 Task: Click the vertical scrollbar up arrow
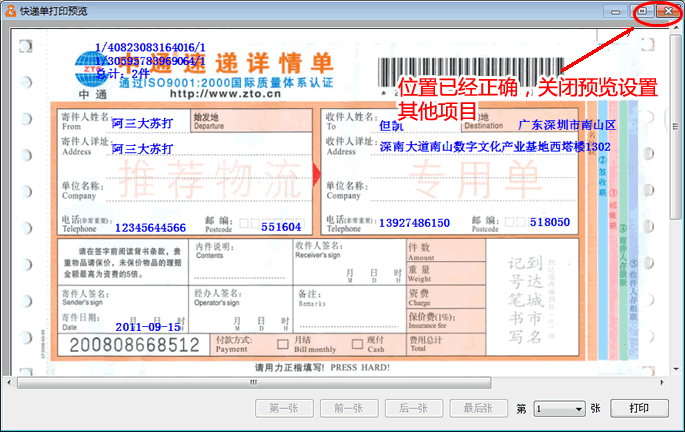676,29
